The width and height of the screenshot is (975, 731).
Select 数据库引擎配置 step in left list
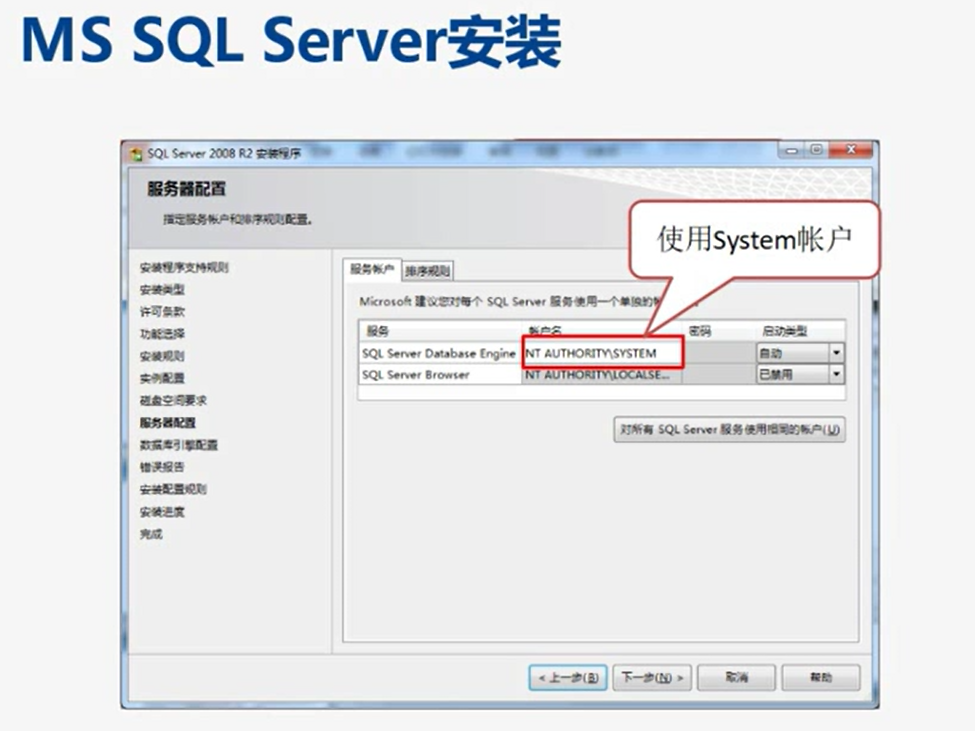179,445
